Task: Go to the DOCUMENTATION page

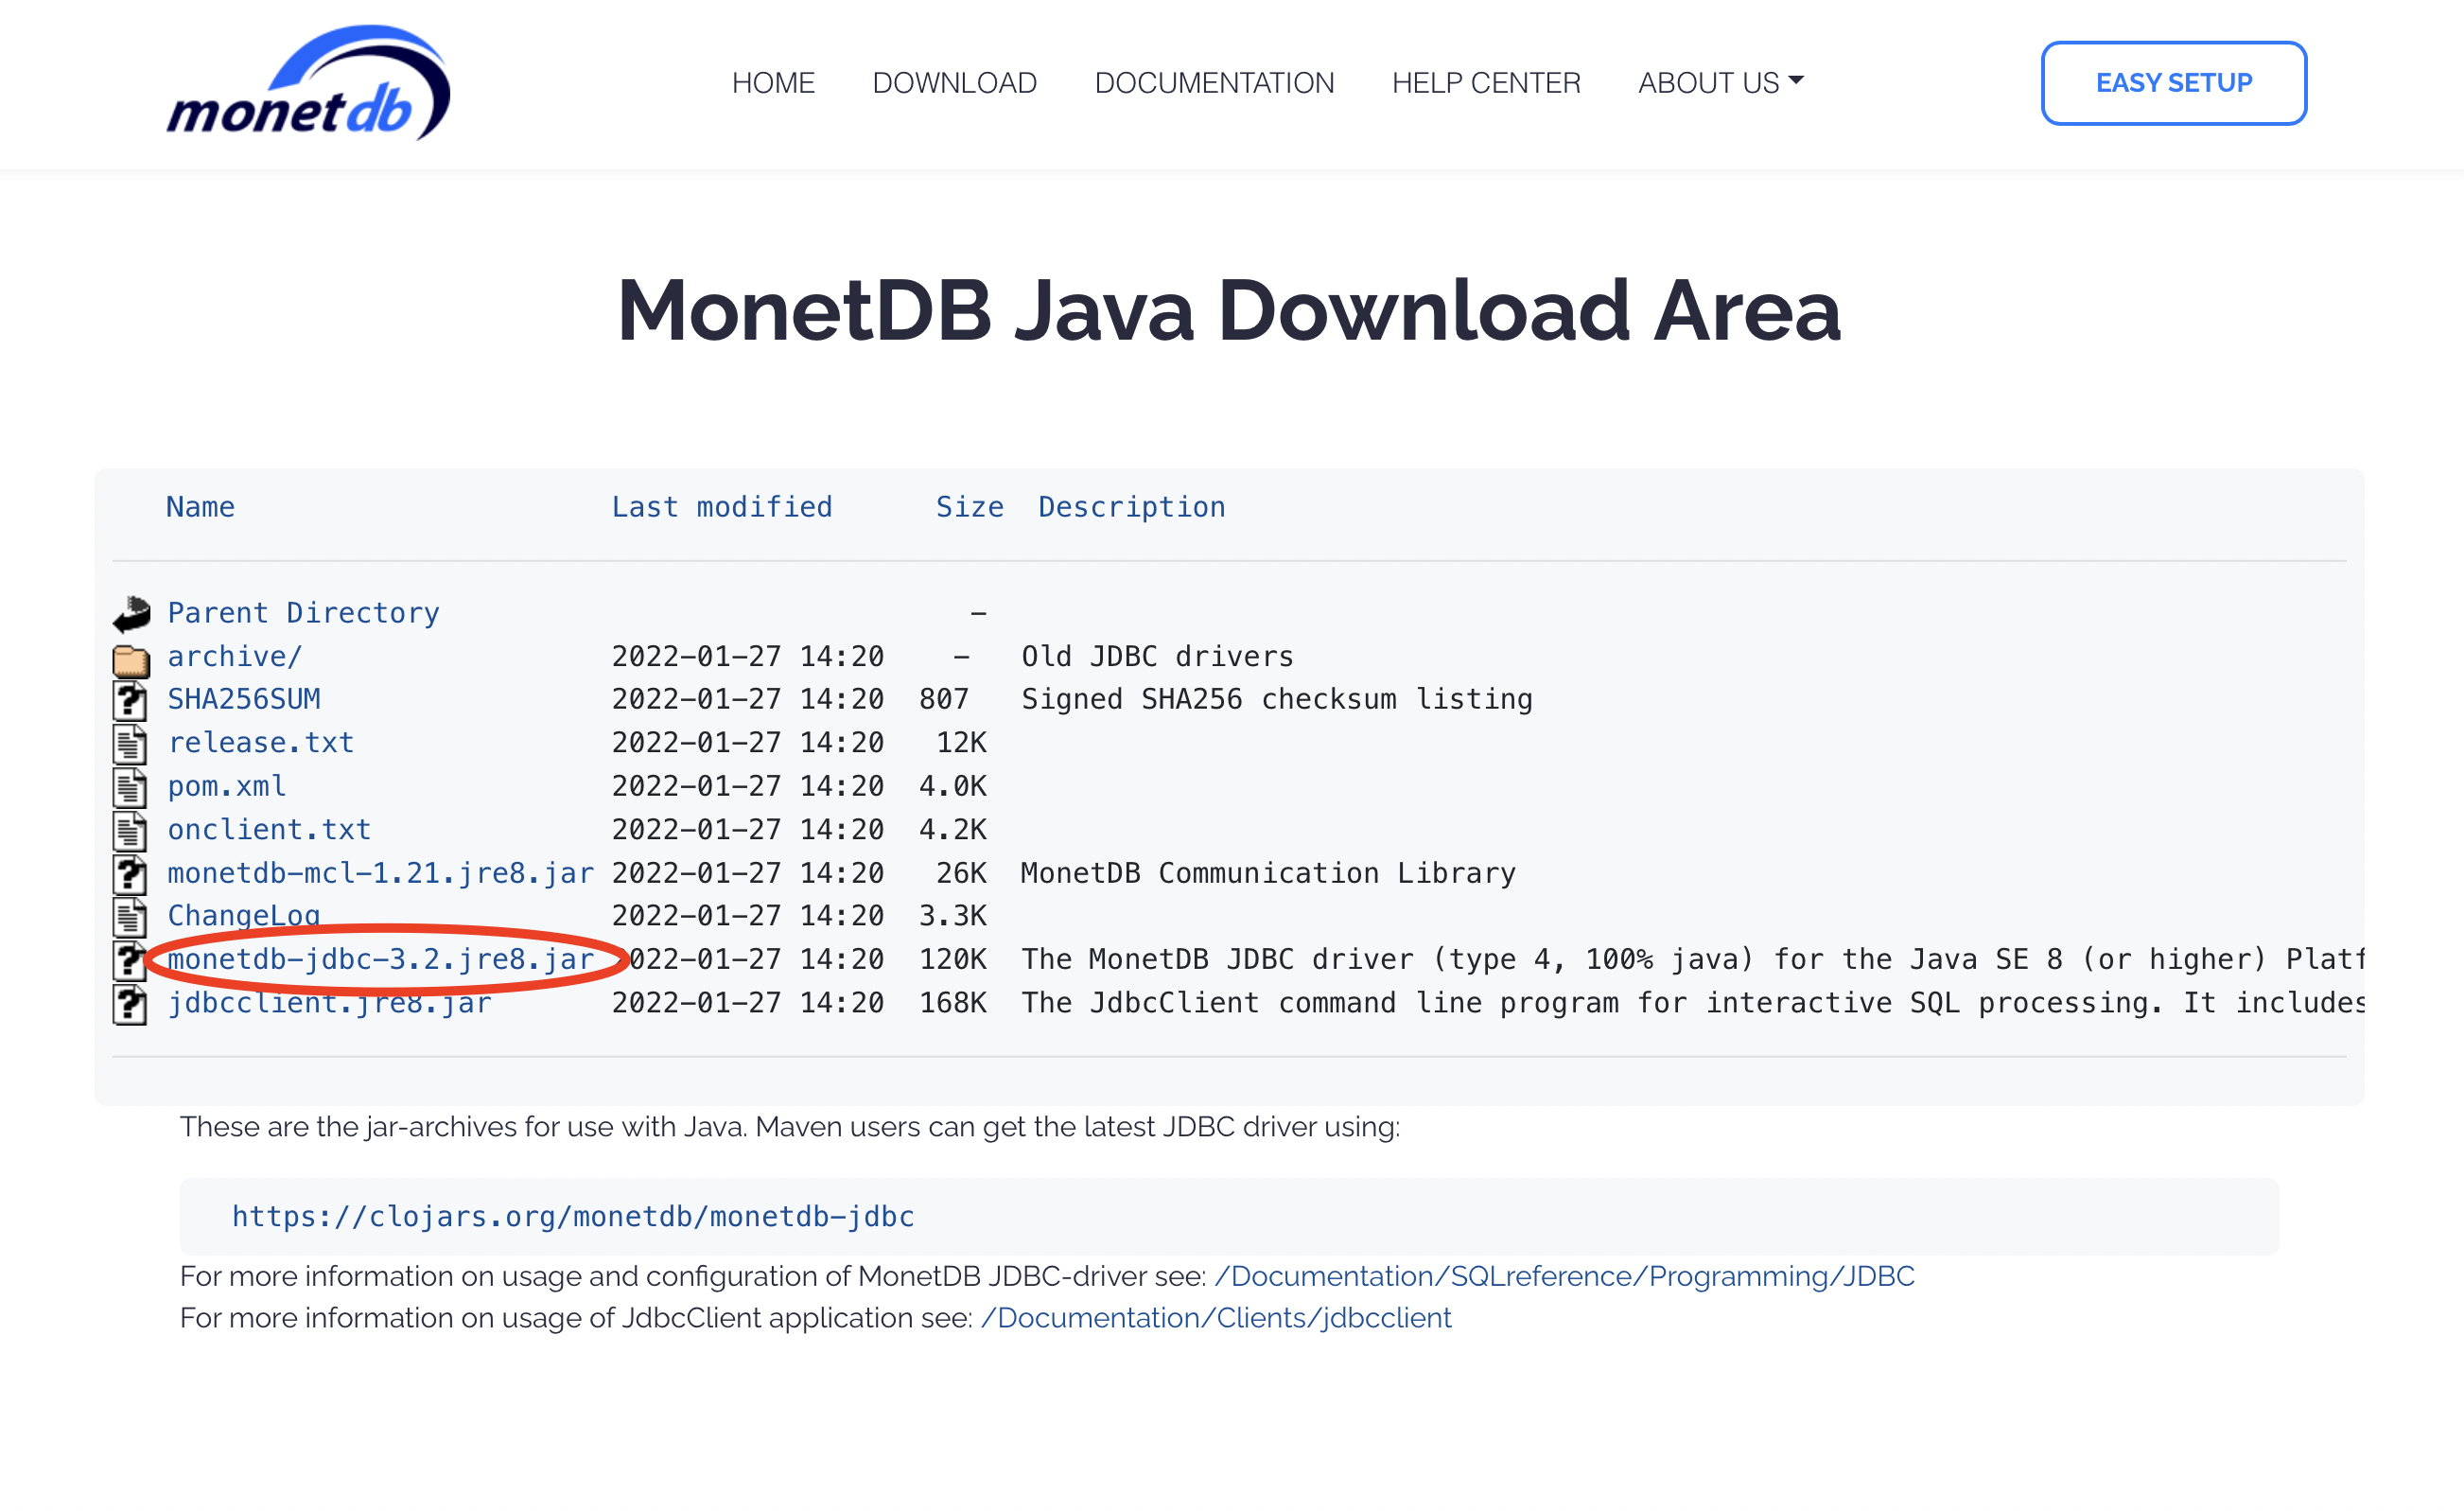Action: 1214,83
